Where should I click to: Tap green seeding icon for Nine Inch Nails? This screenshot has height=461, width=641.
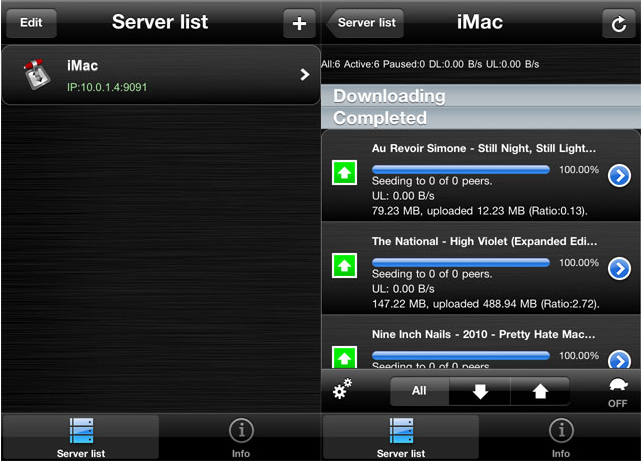[344, 357]
